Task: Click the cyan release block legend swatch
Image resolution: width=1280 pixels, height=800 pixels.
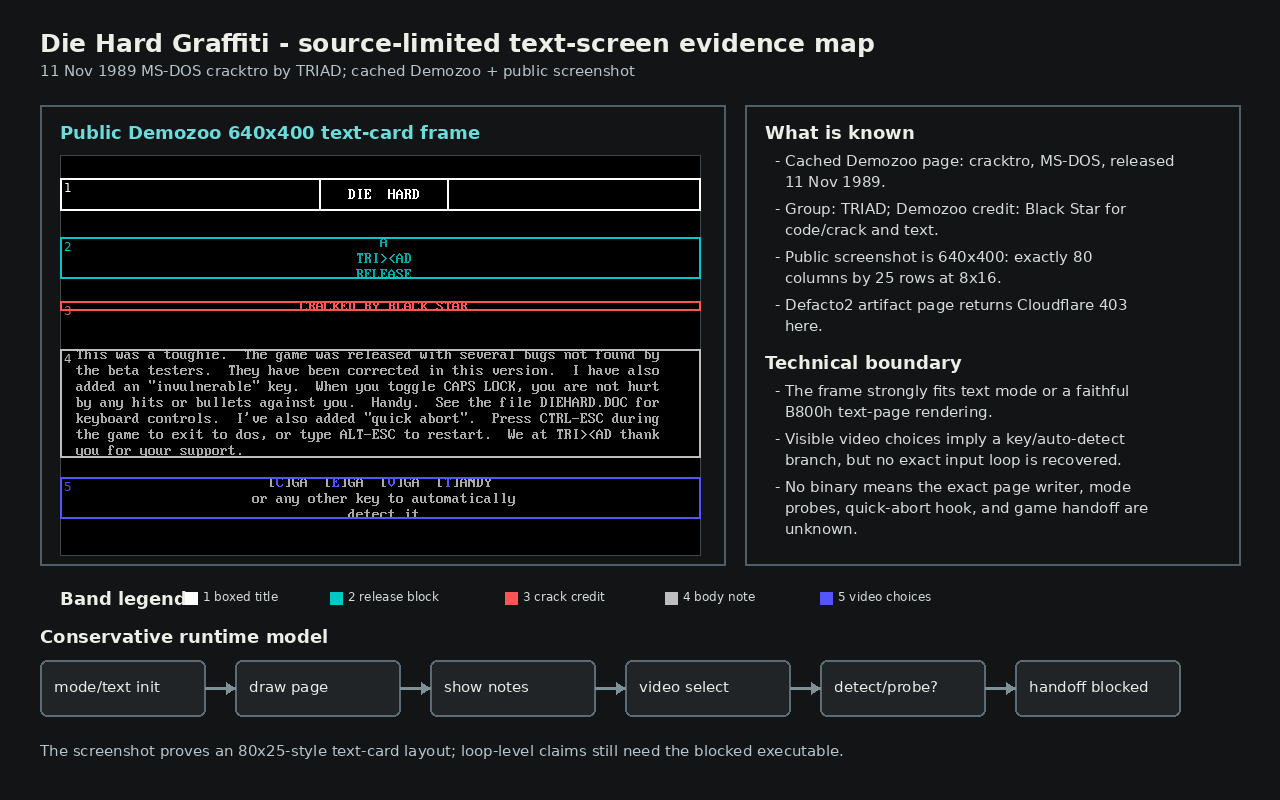Action: tap(336, 598)
